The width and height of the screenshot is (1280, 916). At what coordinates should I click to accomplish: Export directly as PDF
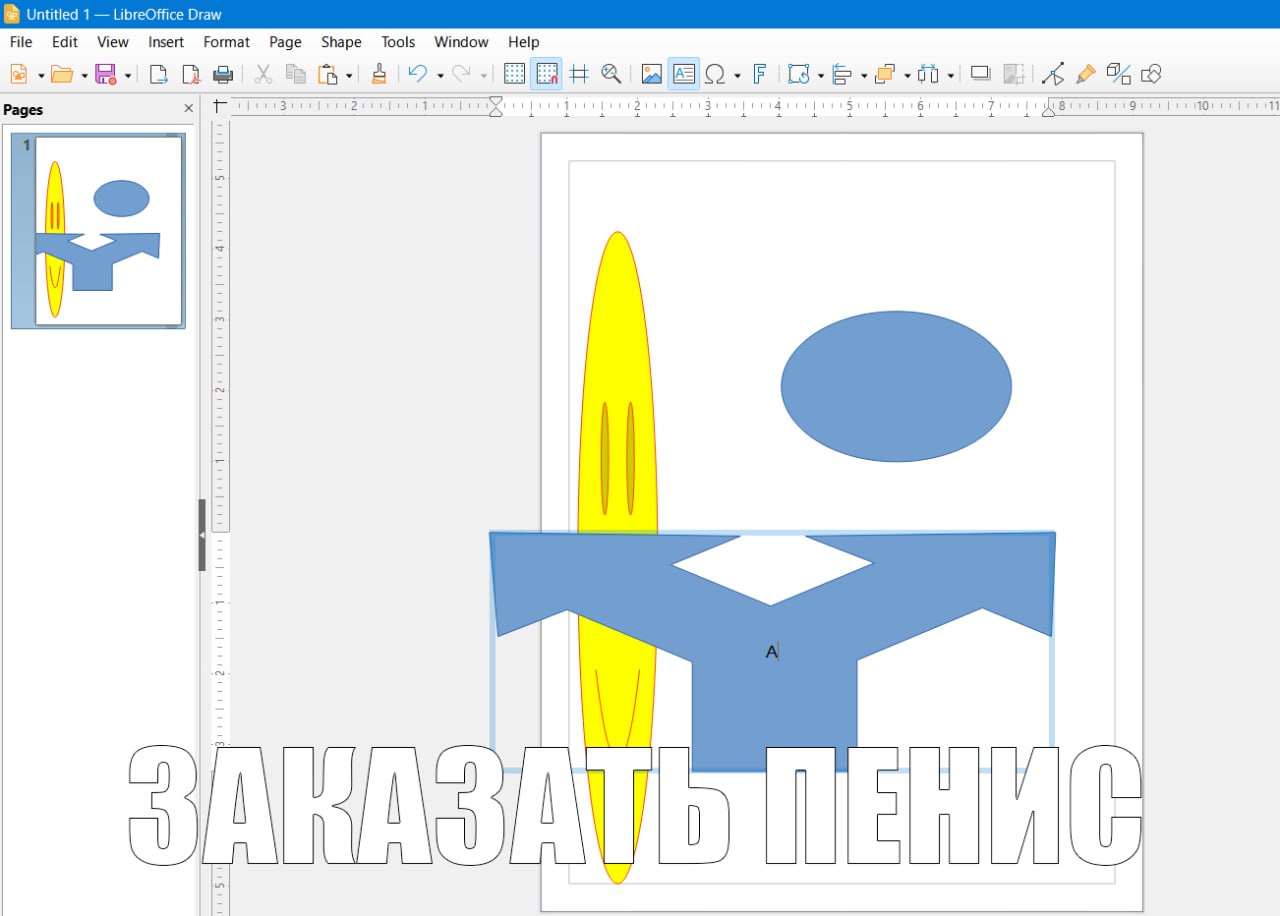(191, 74)
